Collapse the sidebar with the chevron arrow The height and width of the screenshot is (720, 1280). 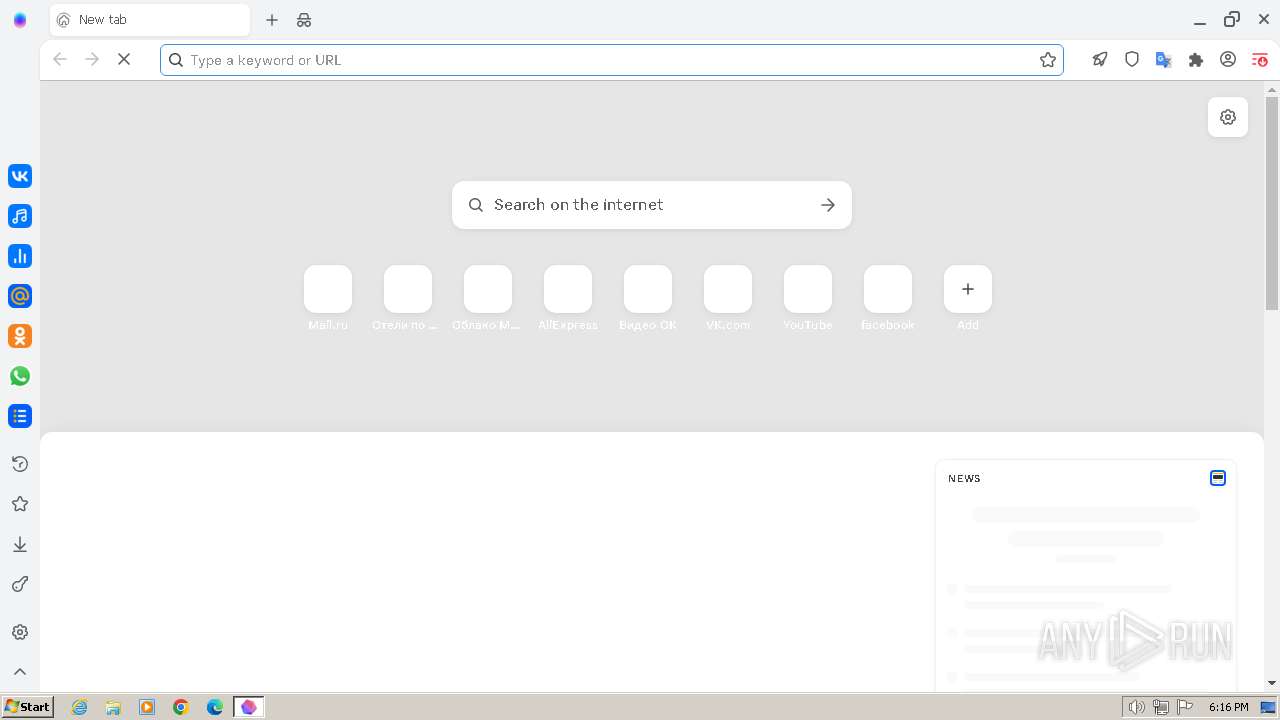20,672
